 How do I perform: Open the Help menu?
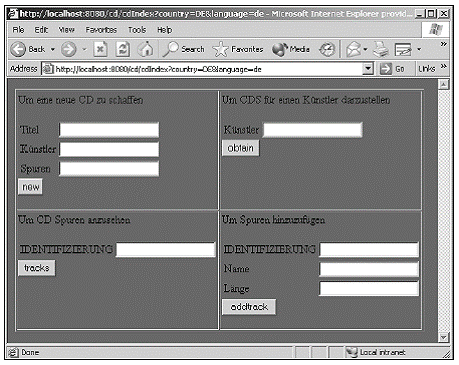click(x=165, y=30)
